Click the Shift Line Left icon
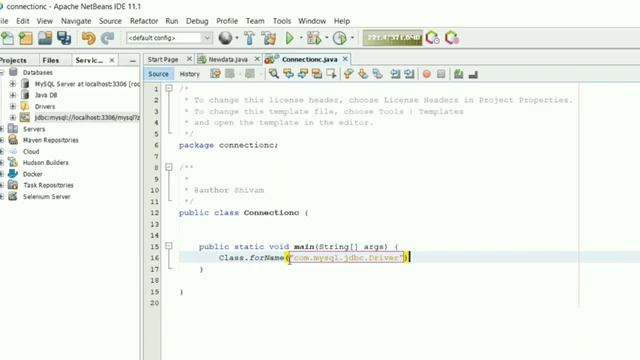 [395, 74]
